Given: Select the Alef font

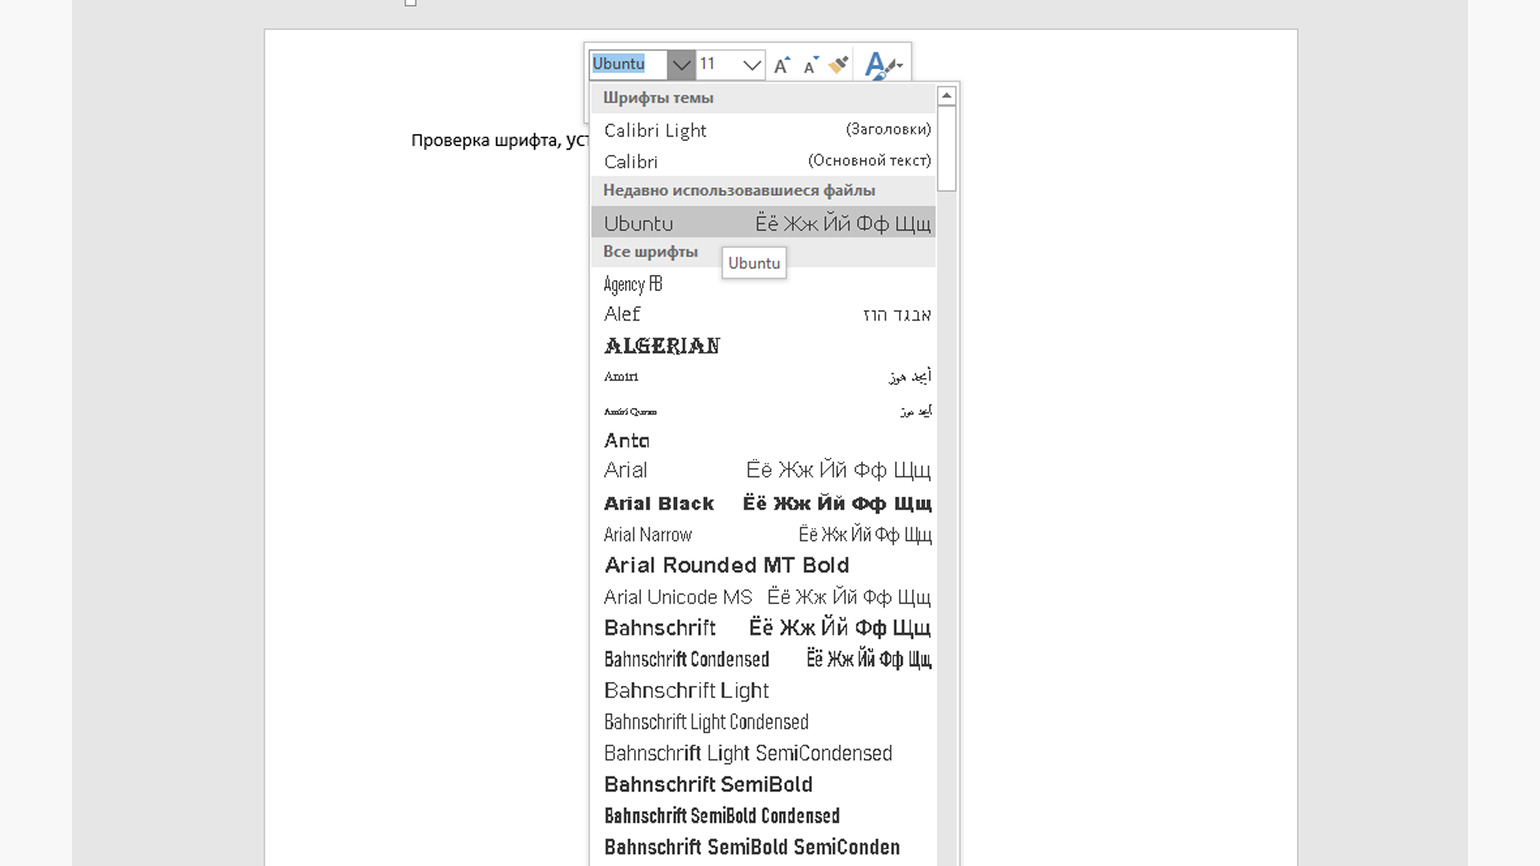Looking at the screenshot, I should (620, 314).
